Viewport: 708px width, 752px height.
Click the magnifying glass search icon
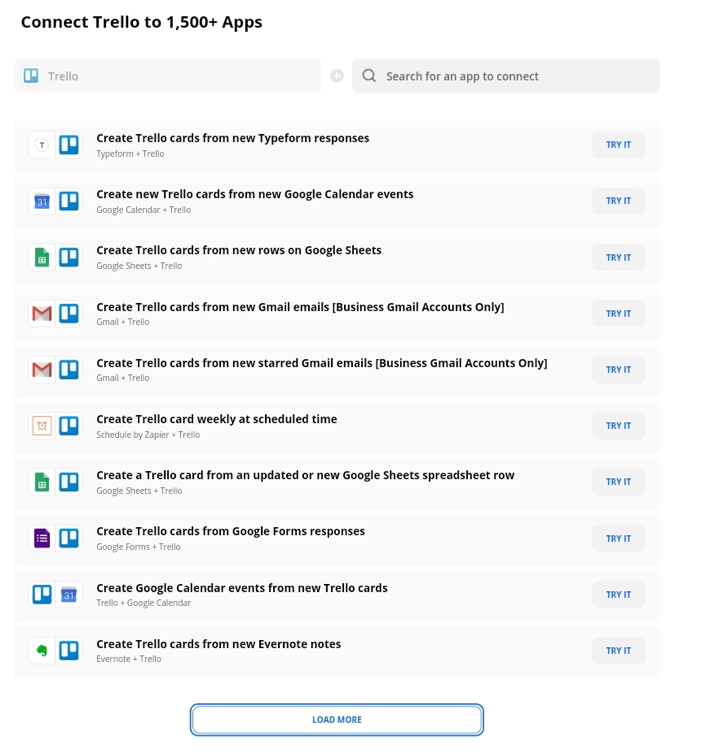pos(369,76)
